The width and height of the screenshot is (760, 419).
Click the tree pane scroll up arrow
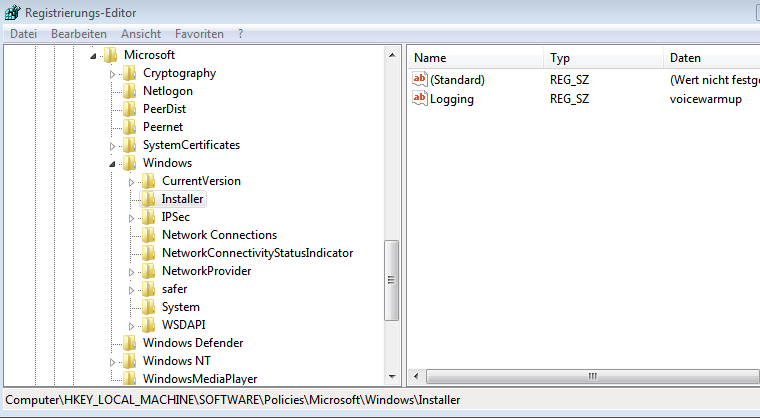(392, 55)
